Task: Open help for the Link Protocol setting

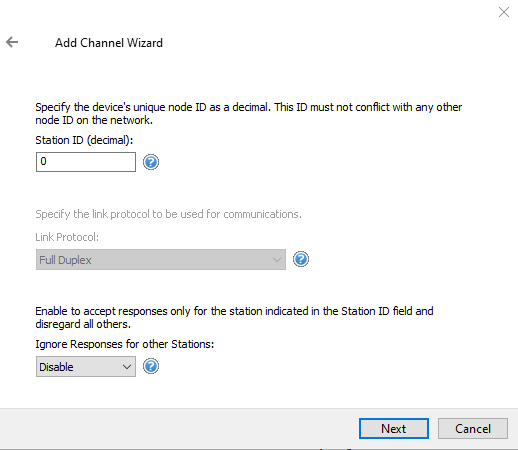Action: point(301,259)
